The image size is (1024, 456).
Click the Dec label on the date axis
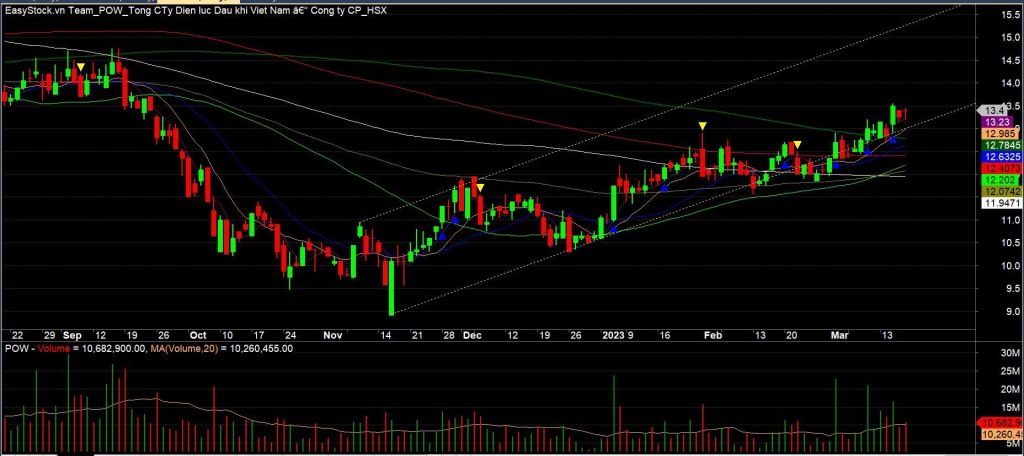click(472, 335)
